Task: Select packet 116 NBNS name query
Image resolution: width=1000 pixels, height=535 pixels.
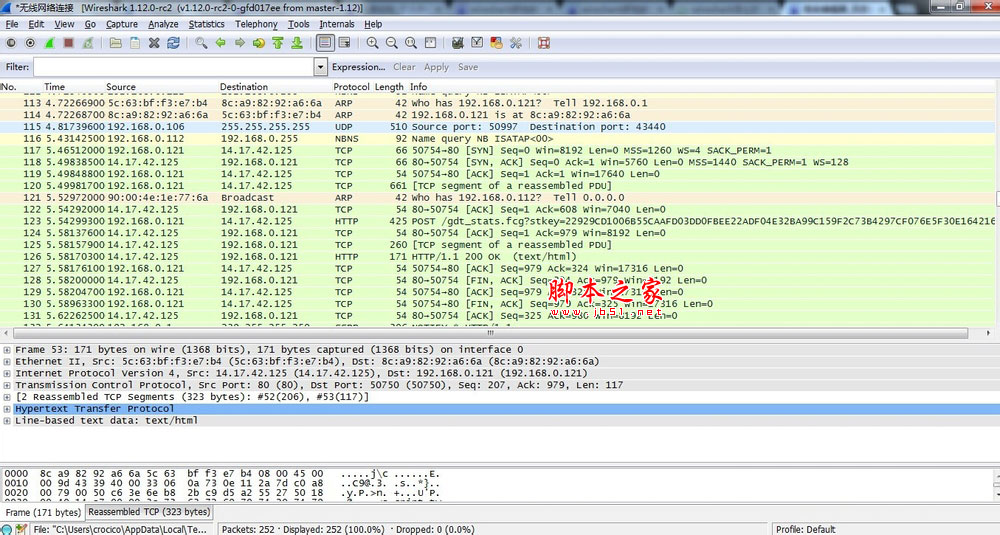Action: coord(497,138)
